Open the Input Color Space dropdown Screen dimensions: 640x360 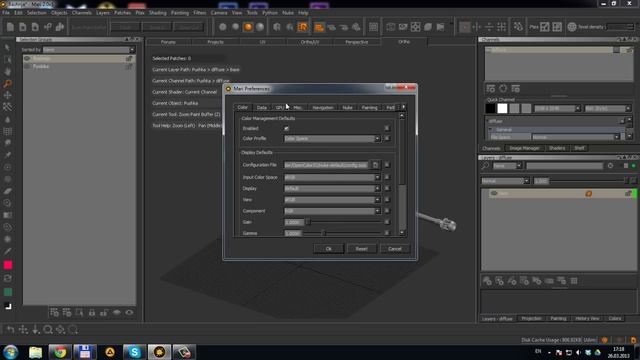tap(332, 177)
